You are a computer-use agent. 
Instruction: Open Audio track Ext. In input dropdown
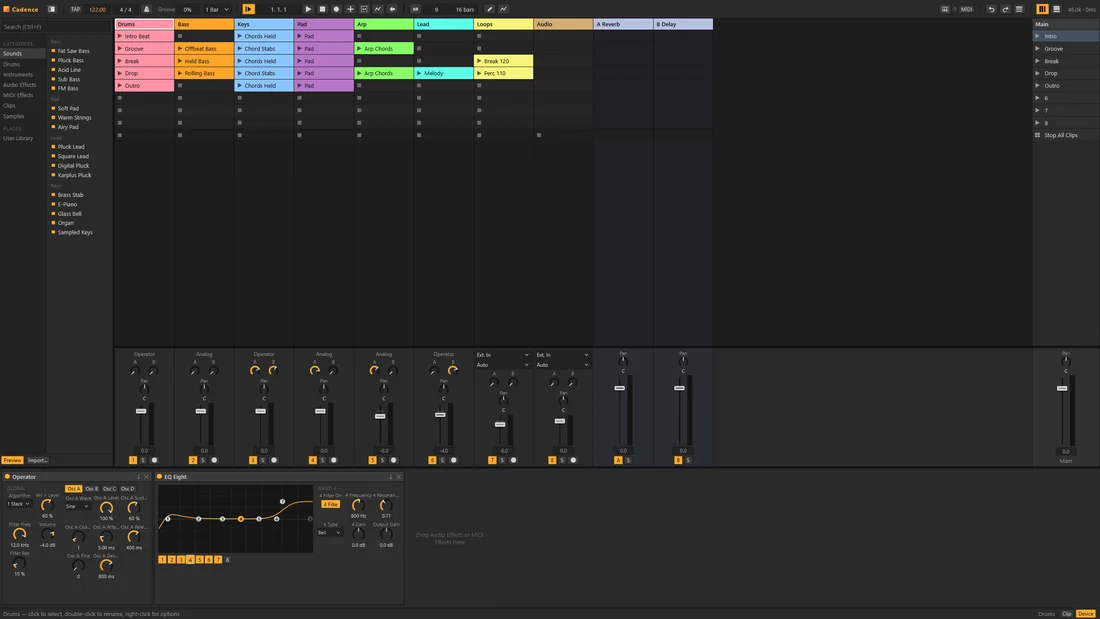click(562, 355)
